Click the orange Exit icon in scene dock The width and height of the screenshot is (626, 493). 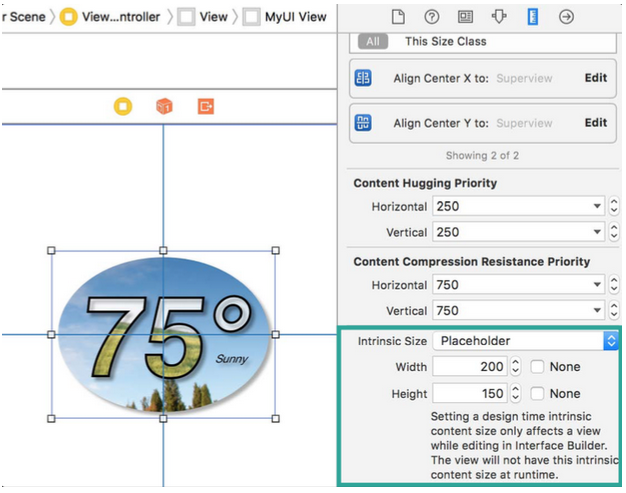point(206,107)
